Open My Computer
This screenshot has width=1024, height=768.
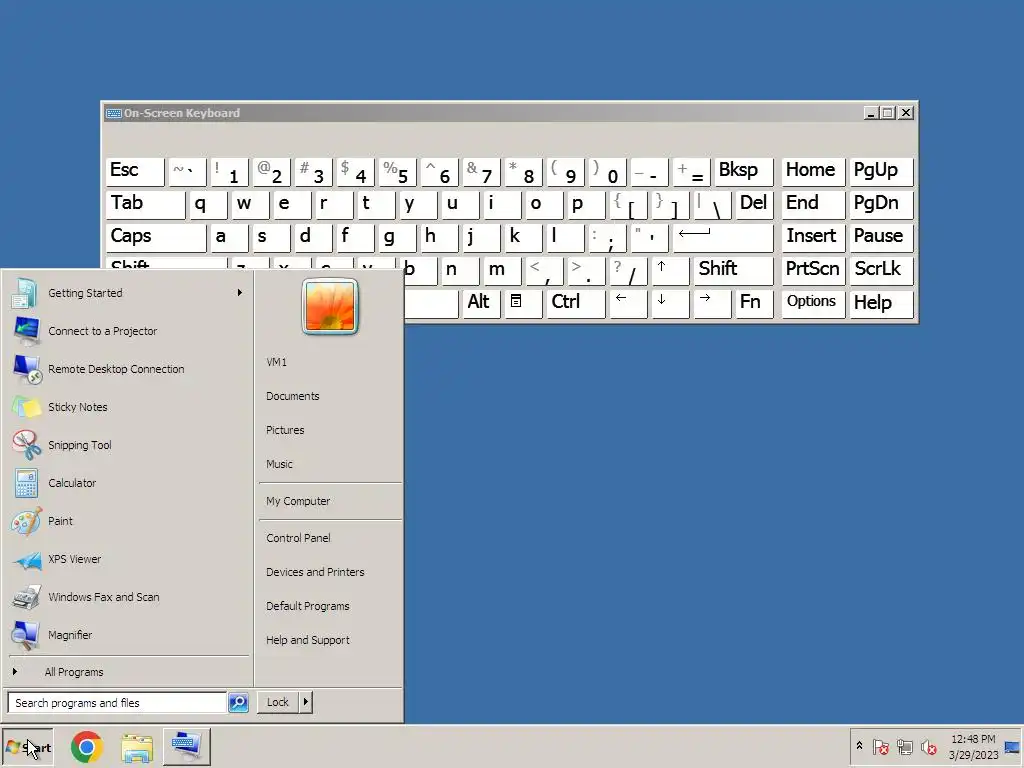click(330, 501)
